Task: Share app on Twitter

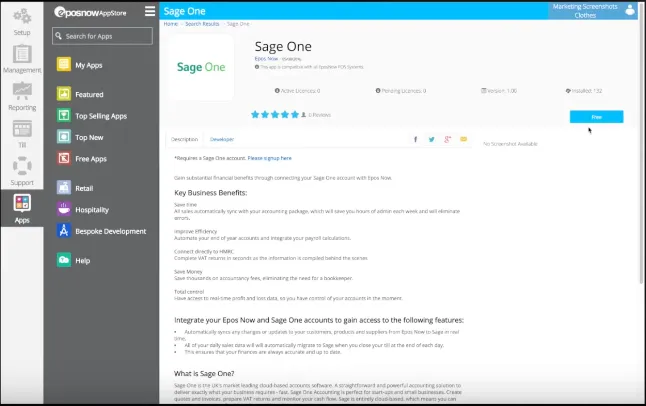Action: [x=431, y=139]
